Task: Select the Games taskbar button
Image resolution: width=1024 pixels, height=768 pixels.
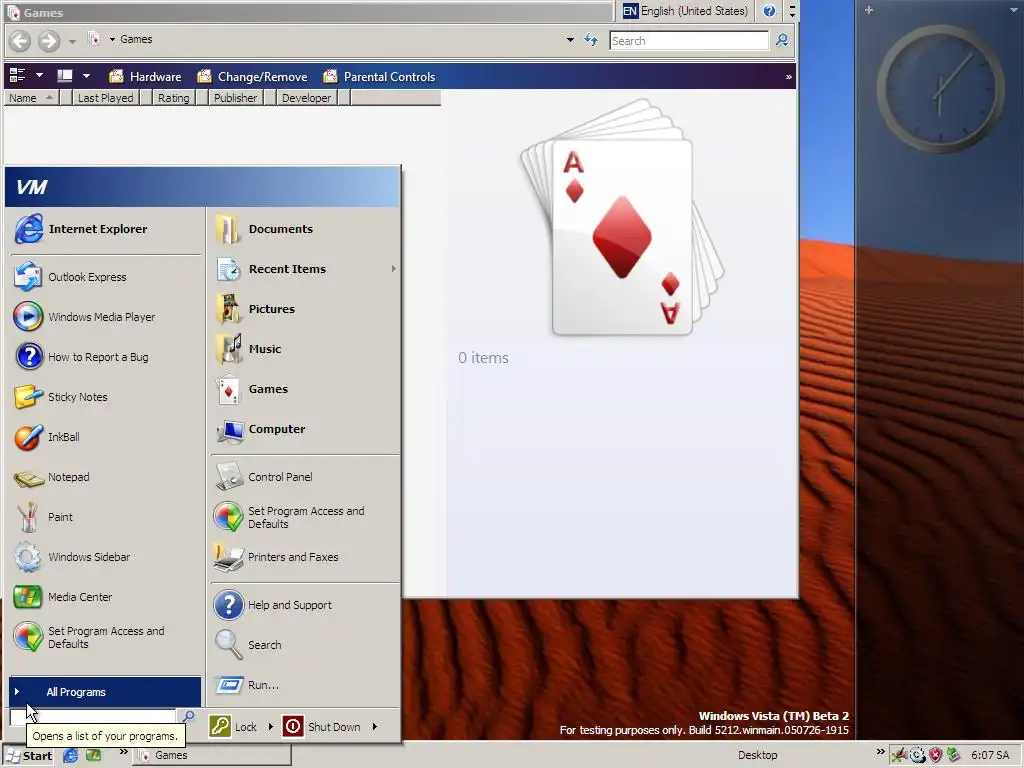Action: pos(213,756)
